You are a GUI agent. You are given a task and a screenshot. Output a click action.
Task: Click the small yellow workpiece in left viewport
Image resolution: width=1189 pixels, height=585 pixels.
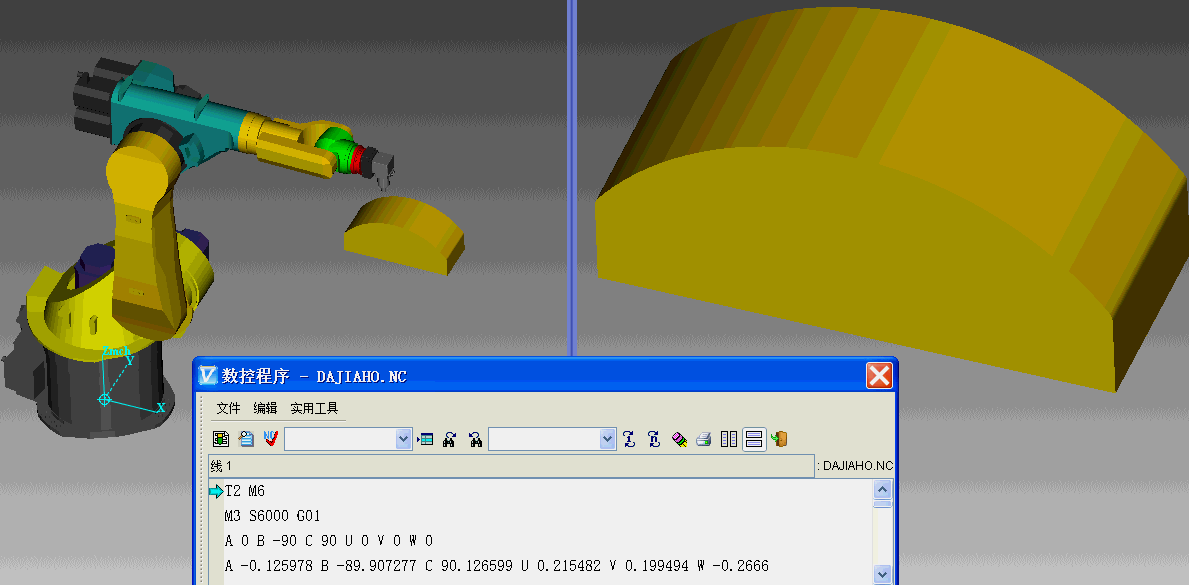[x=402, y=235]
